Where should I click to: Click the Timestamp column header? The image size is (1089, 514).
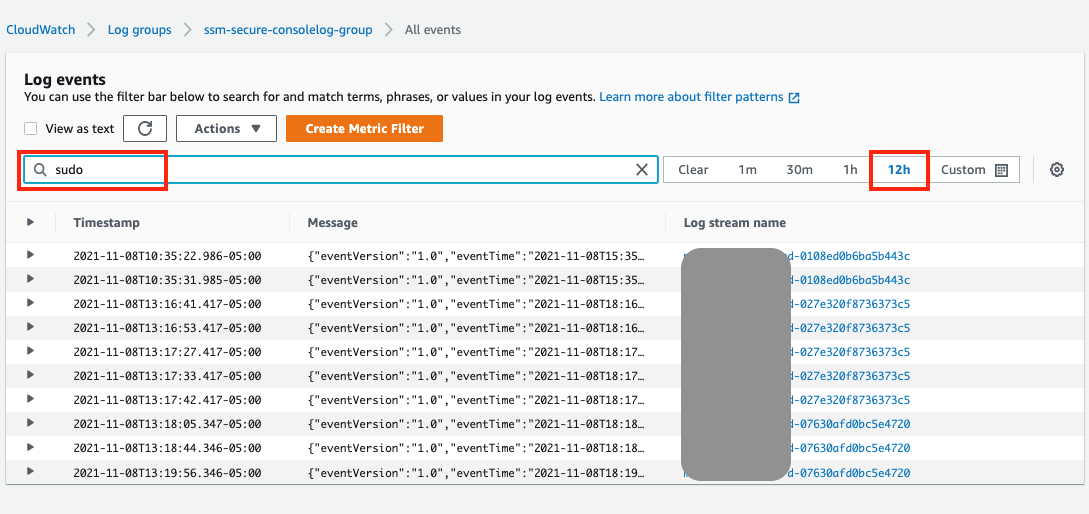coord(106,223)
